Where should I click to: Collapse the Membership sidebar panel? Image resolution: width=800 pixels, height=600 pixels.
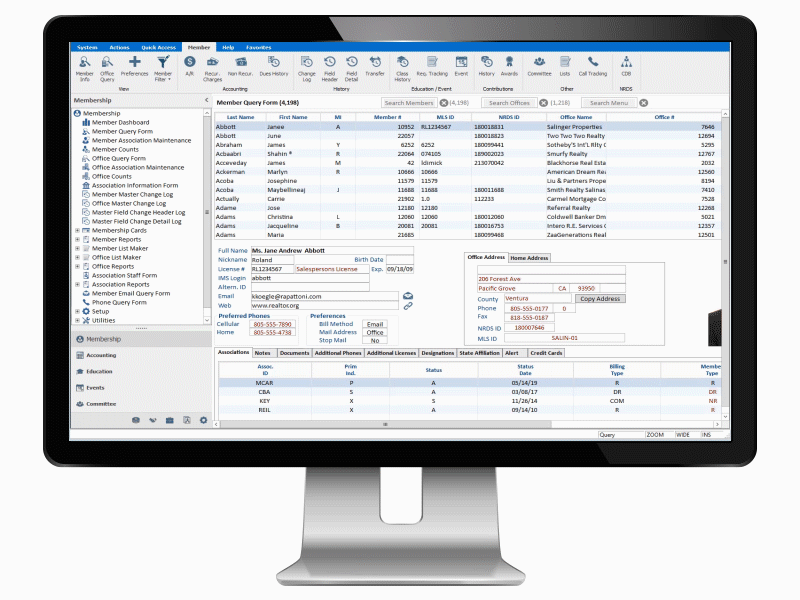(207, 100)
